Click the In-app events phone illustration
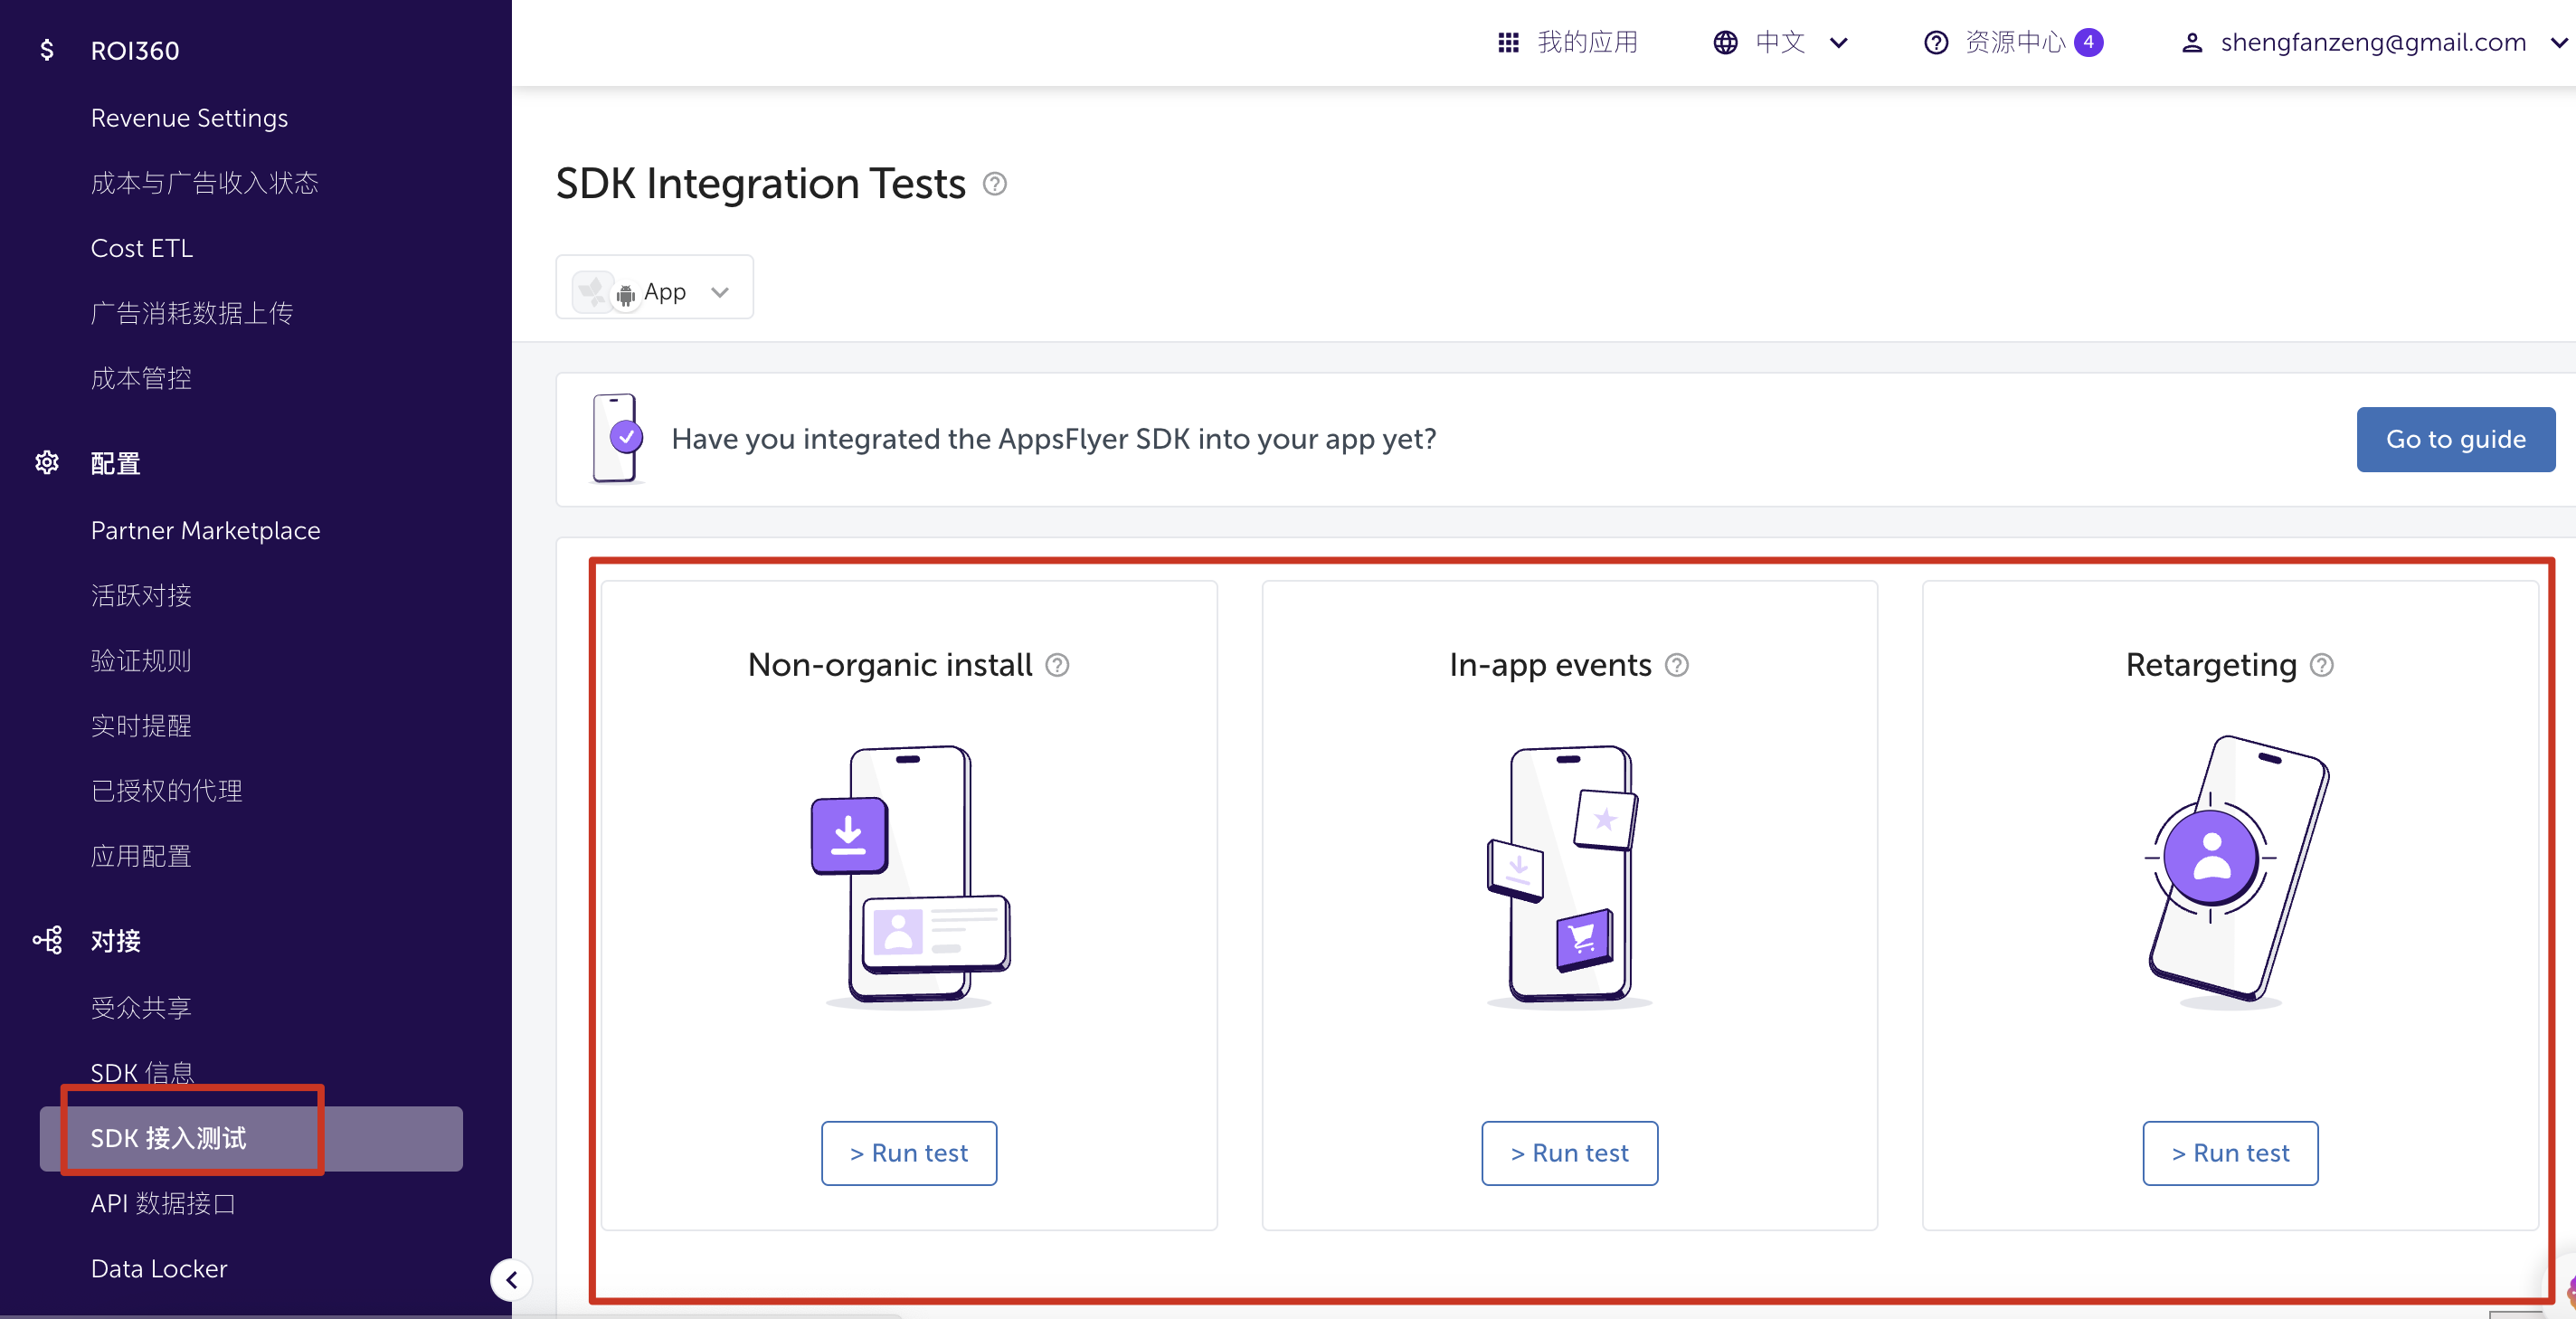 click(x=1567, y=873)
